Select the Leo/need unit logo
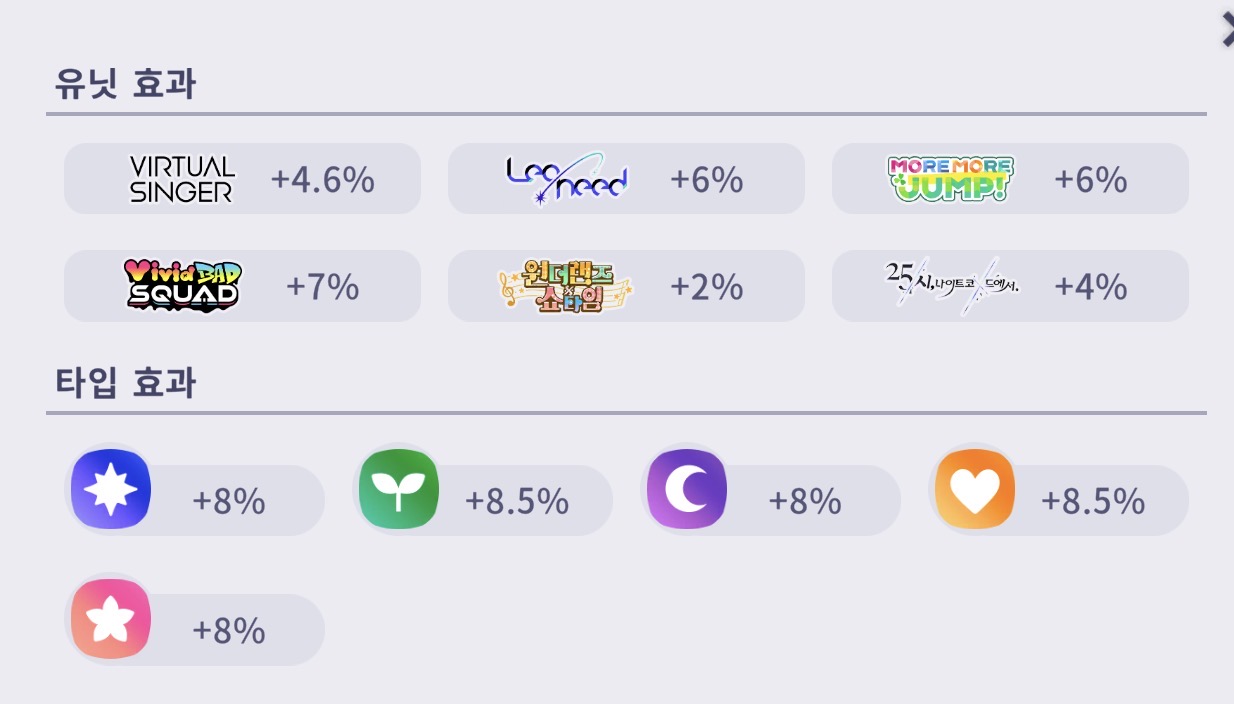 pos(567,179)
